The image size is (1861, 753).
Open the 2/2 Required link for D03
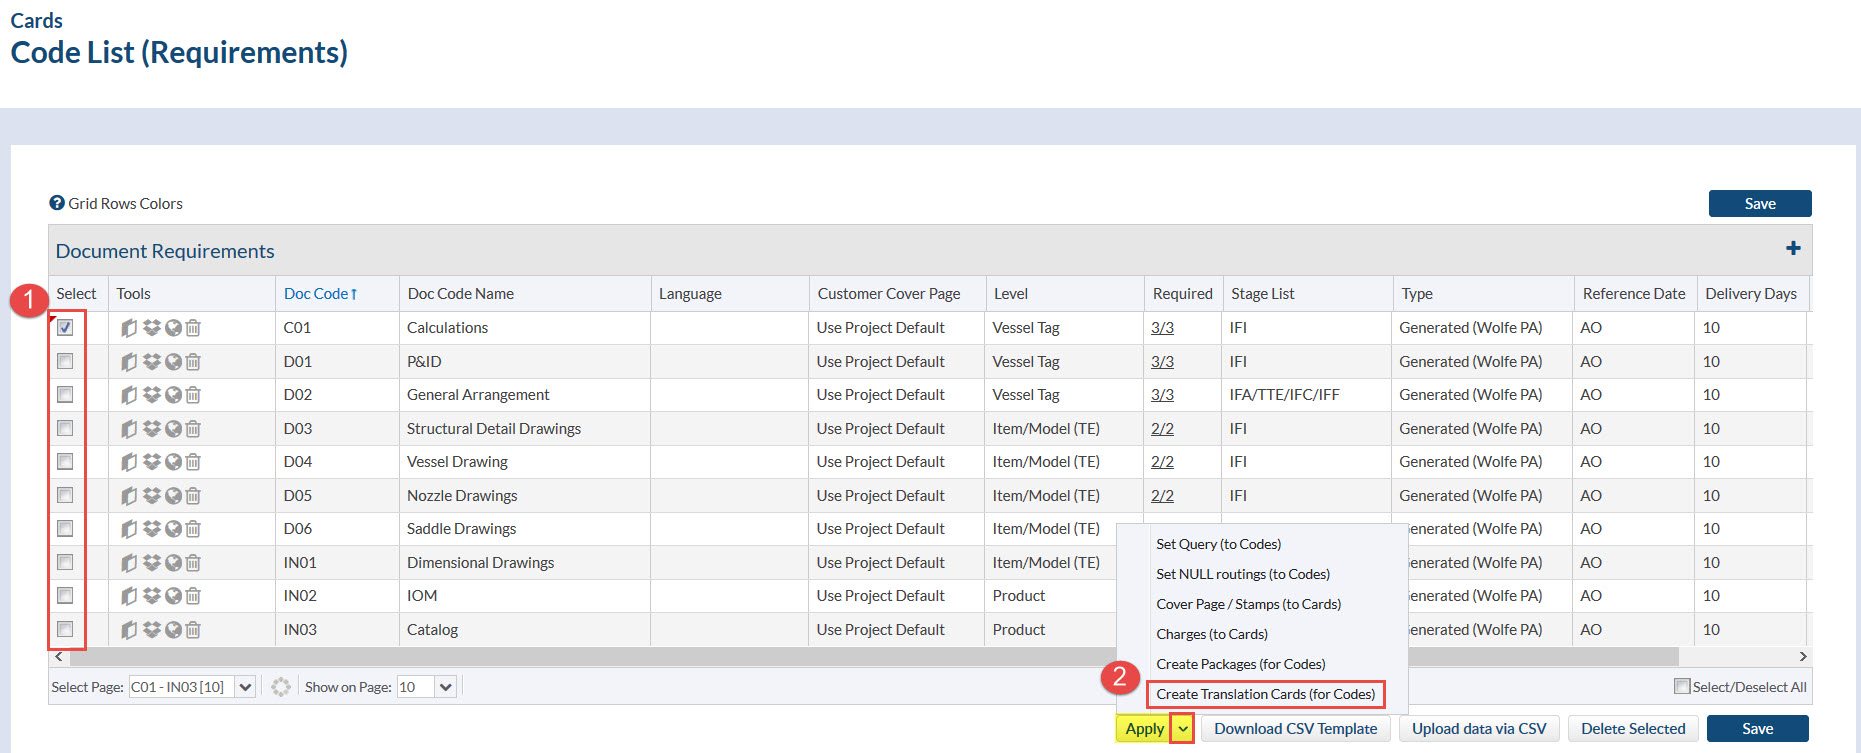click(1162, 428)
